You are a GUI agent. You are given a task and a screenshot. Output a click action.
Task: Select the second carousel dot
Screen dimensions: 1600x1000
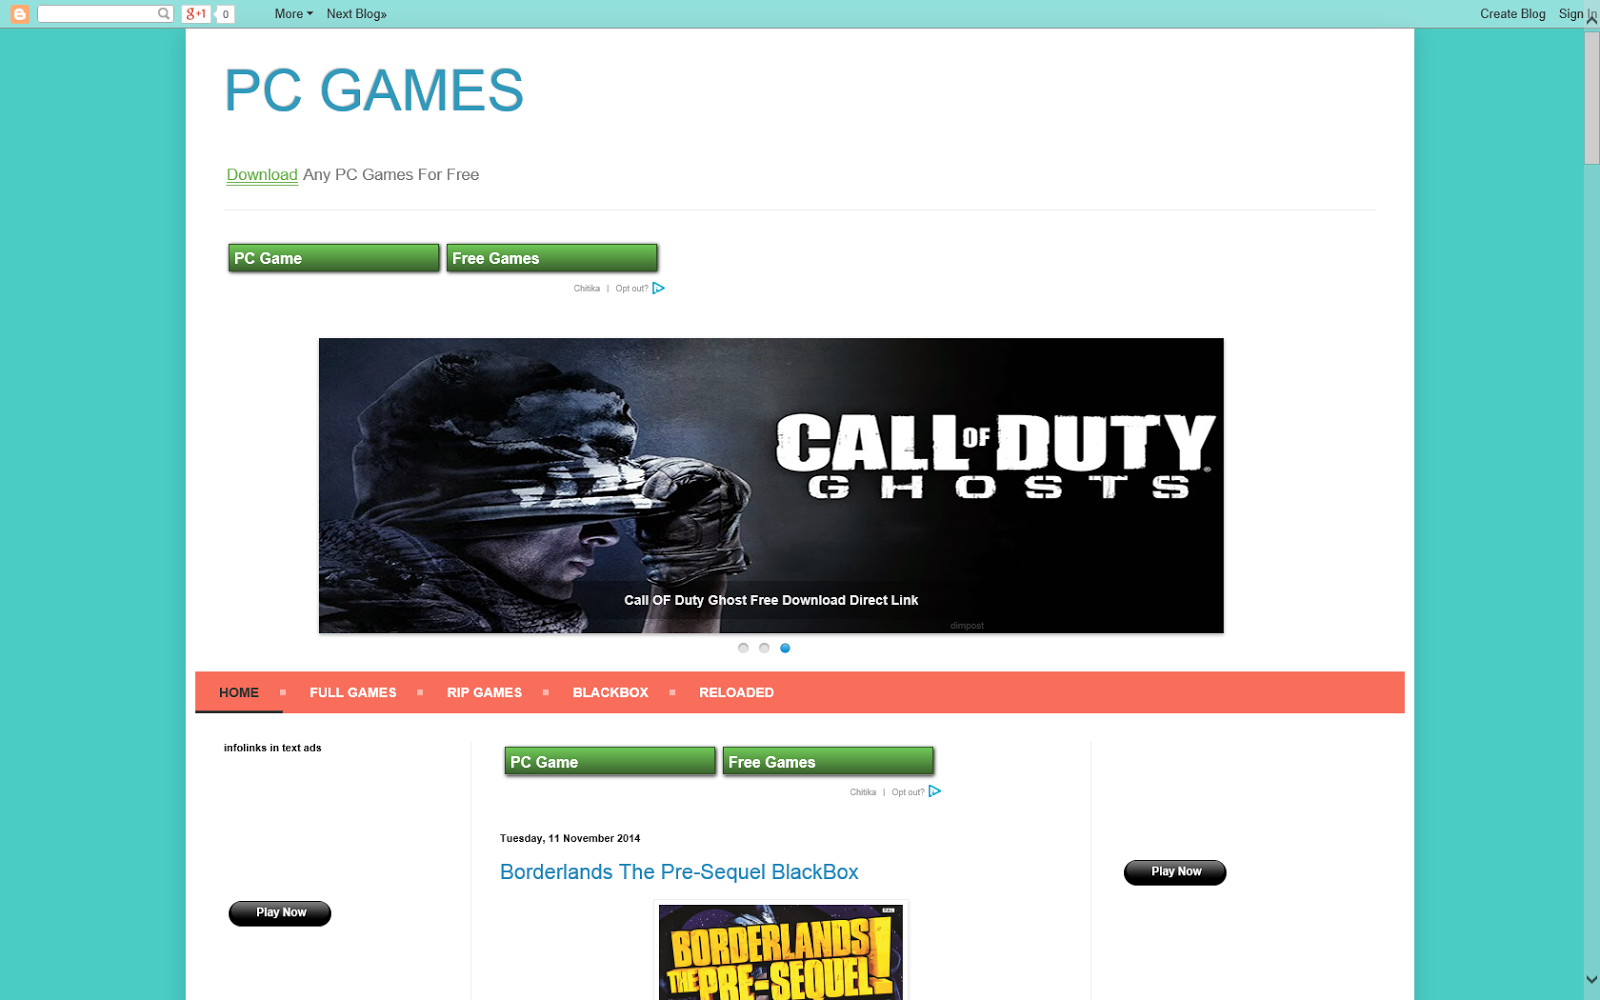coord(764,648)
